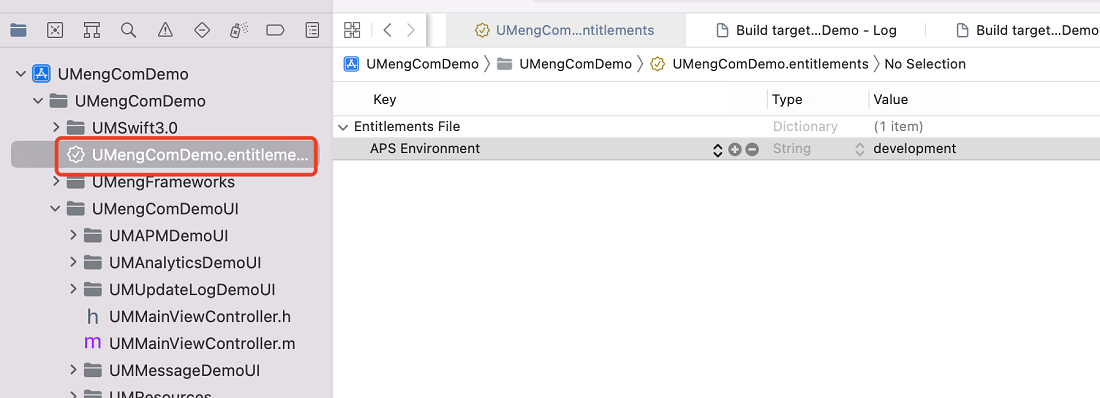Open the Find navigator magnifier icon
The width and height of the screenshot is (1100, 398).
tap(128, 29)
